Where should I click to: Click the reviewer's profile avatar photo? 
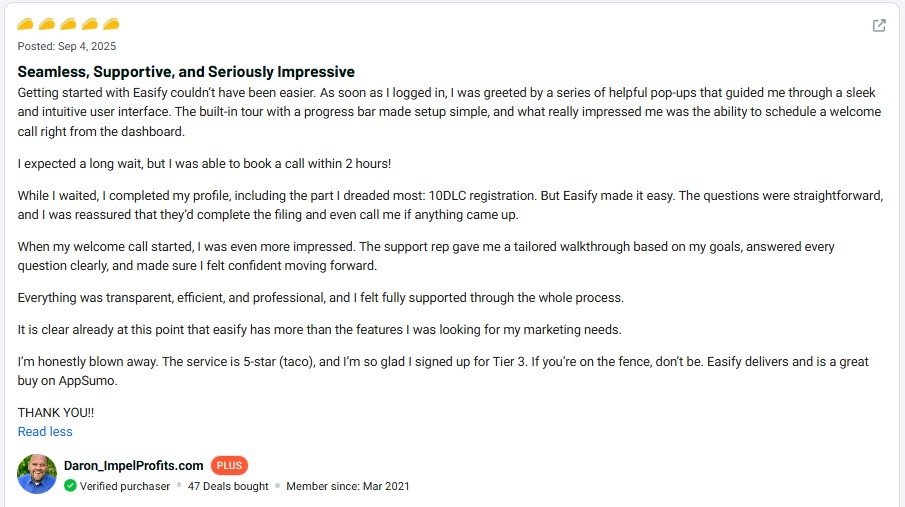[x=37, y=474]
